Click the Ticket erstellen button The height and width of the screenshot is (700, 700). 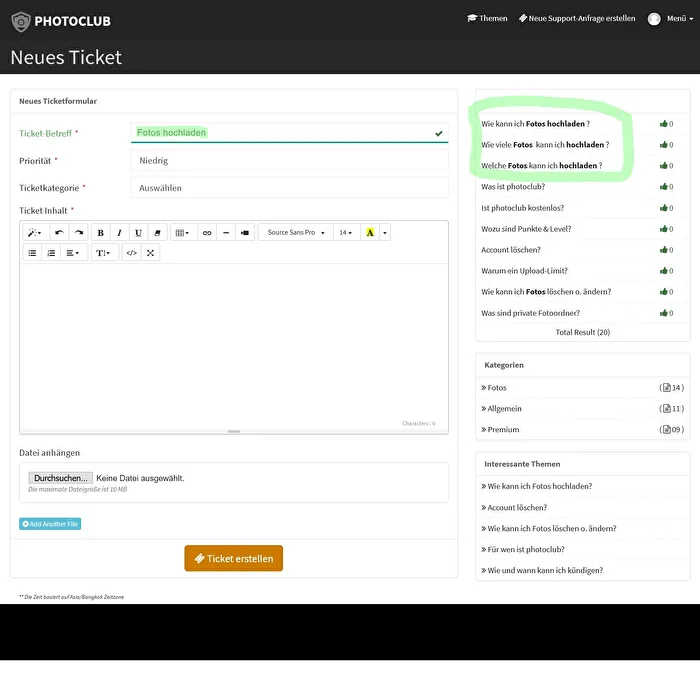(233, 558)
